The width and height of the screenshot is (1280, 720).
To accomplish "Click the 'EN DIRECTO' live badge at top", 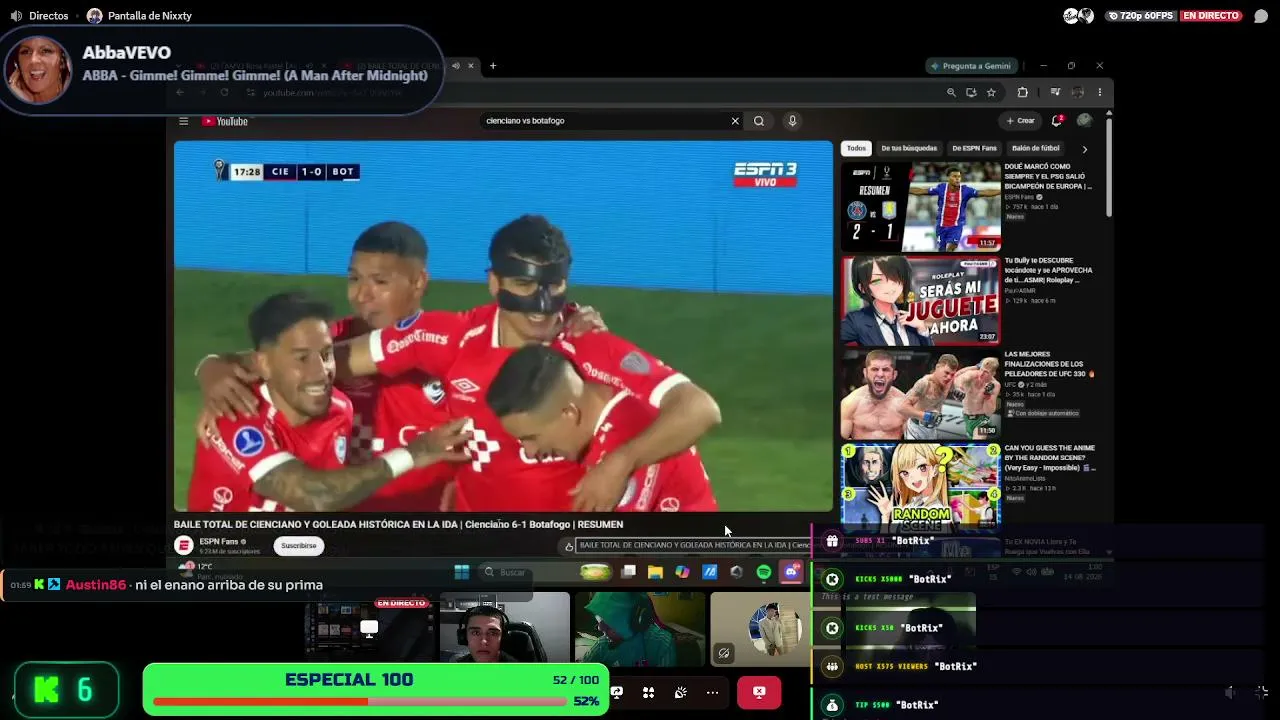I will (x=1211, y=16).
